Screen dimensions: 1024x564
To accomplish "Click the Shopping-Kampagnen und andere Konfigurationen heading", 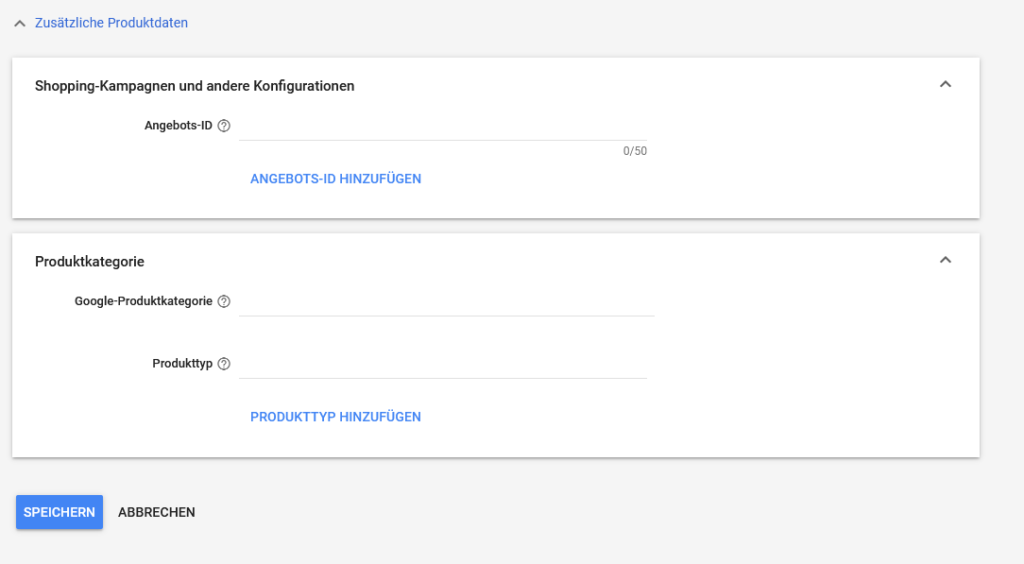I will [195, 86].
